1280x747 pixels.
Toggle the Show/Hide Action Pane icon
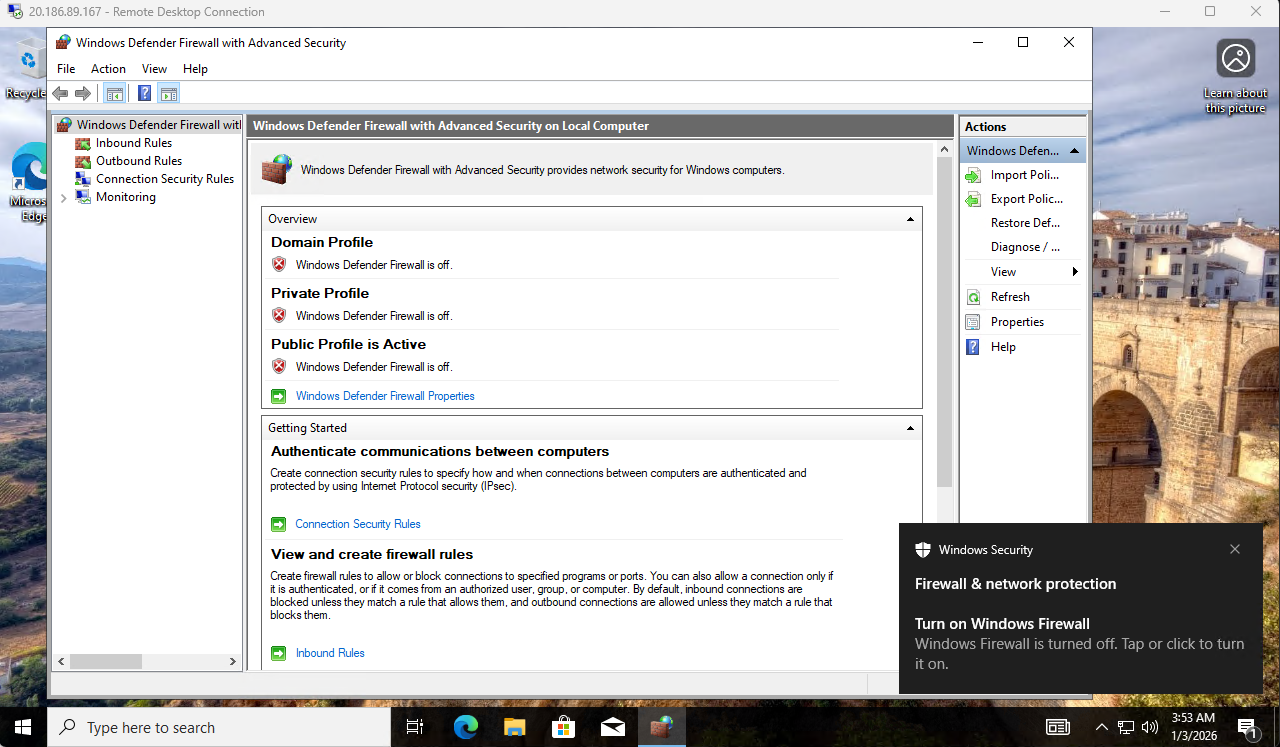pyautogui.click(x=168, y=94)
